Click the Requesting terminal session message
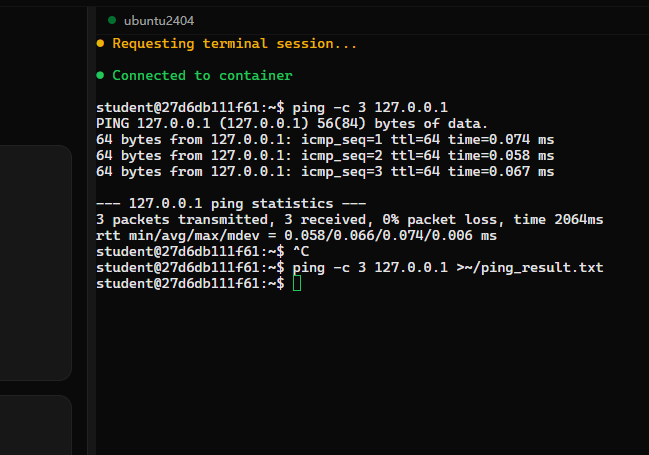Viewport: 649px width, 455px height. pos(234,43)
